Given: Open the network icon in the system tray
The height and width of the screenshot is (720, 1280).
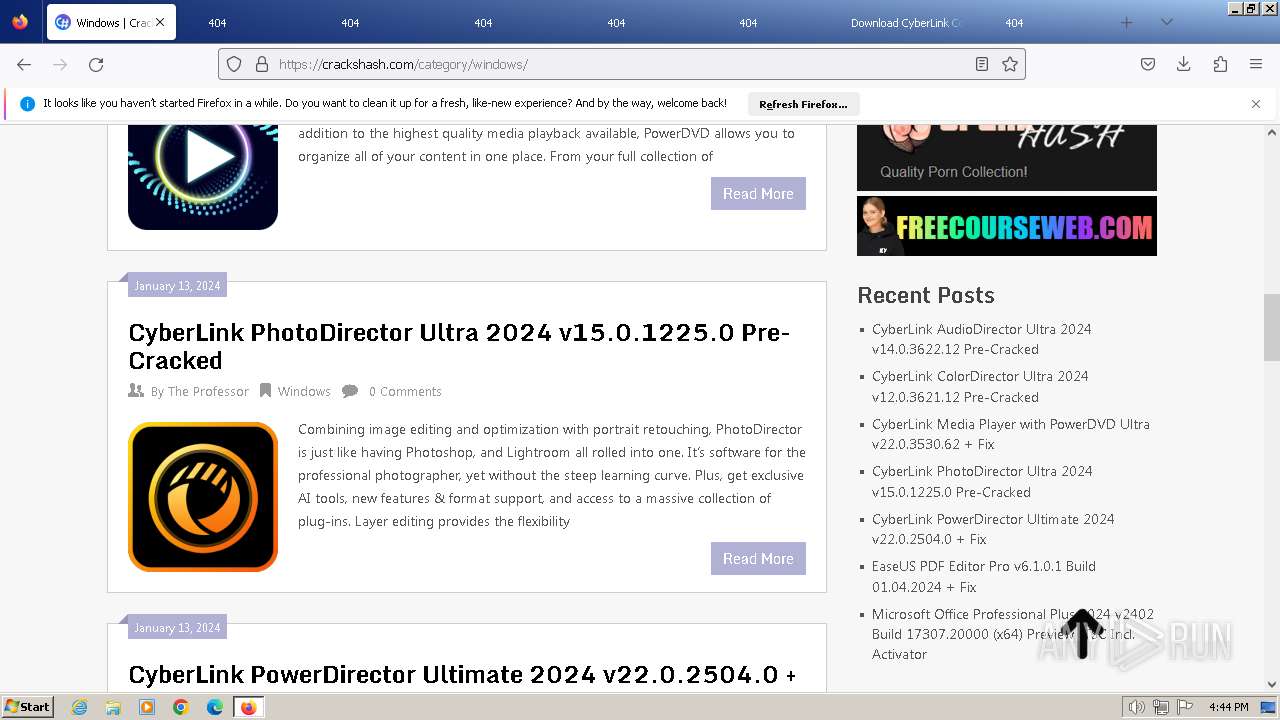Looking at the screenshot, I should (x=1161, y=707).
